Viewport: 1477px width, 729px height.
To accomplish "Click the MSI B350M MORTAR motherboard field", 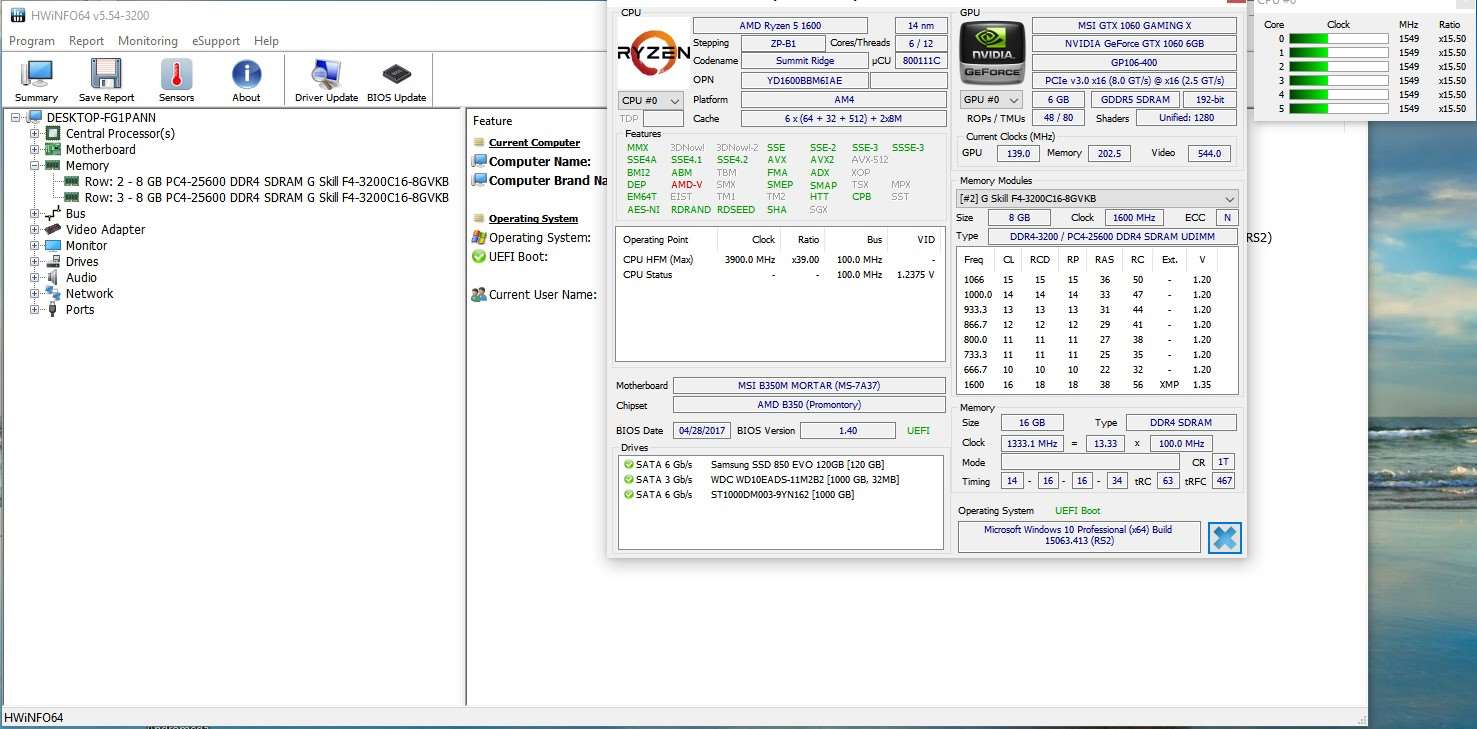I will [x=809, y=385].
